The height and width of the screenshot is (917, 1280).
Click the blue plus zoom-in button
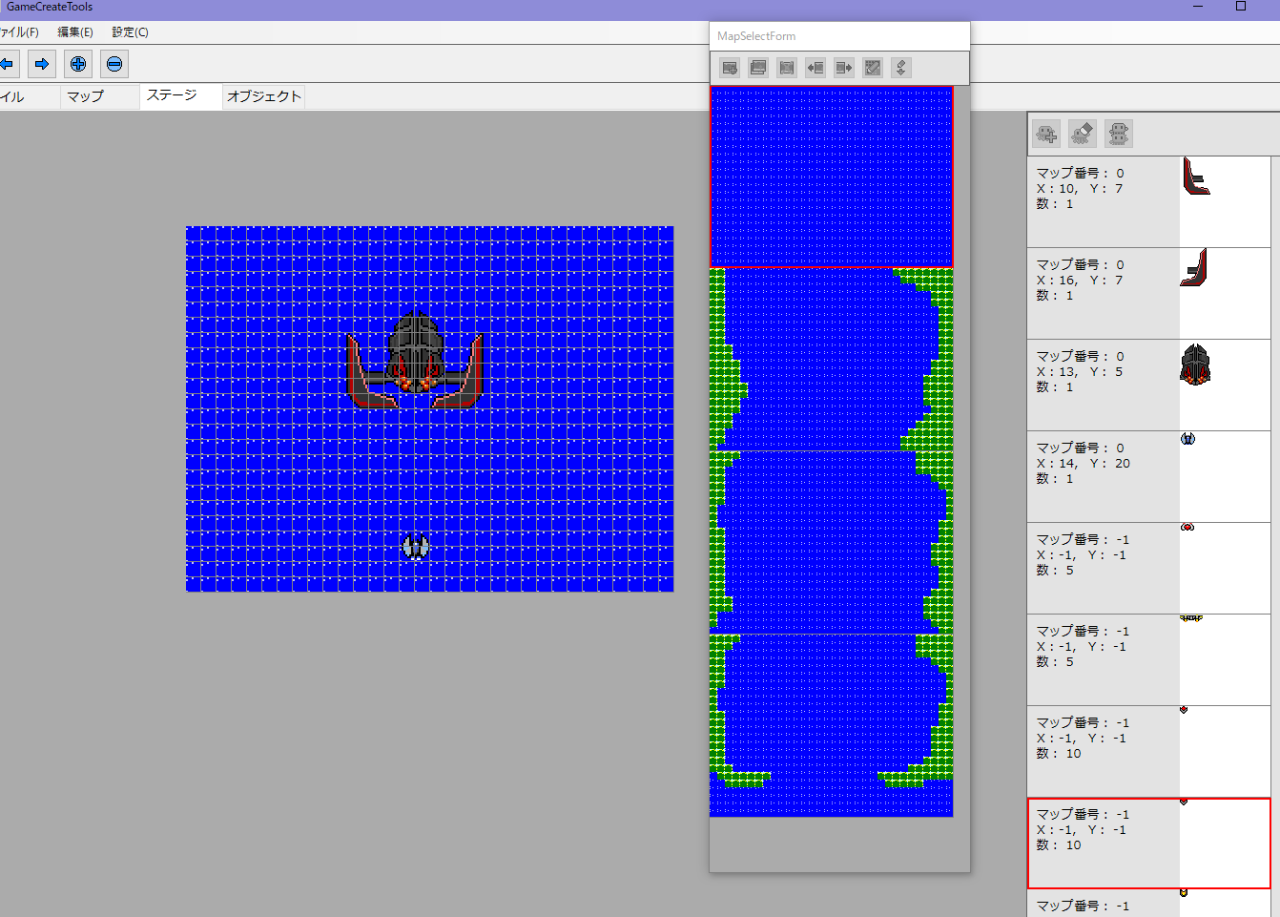tap(78, 64)
